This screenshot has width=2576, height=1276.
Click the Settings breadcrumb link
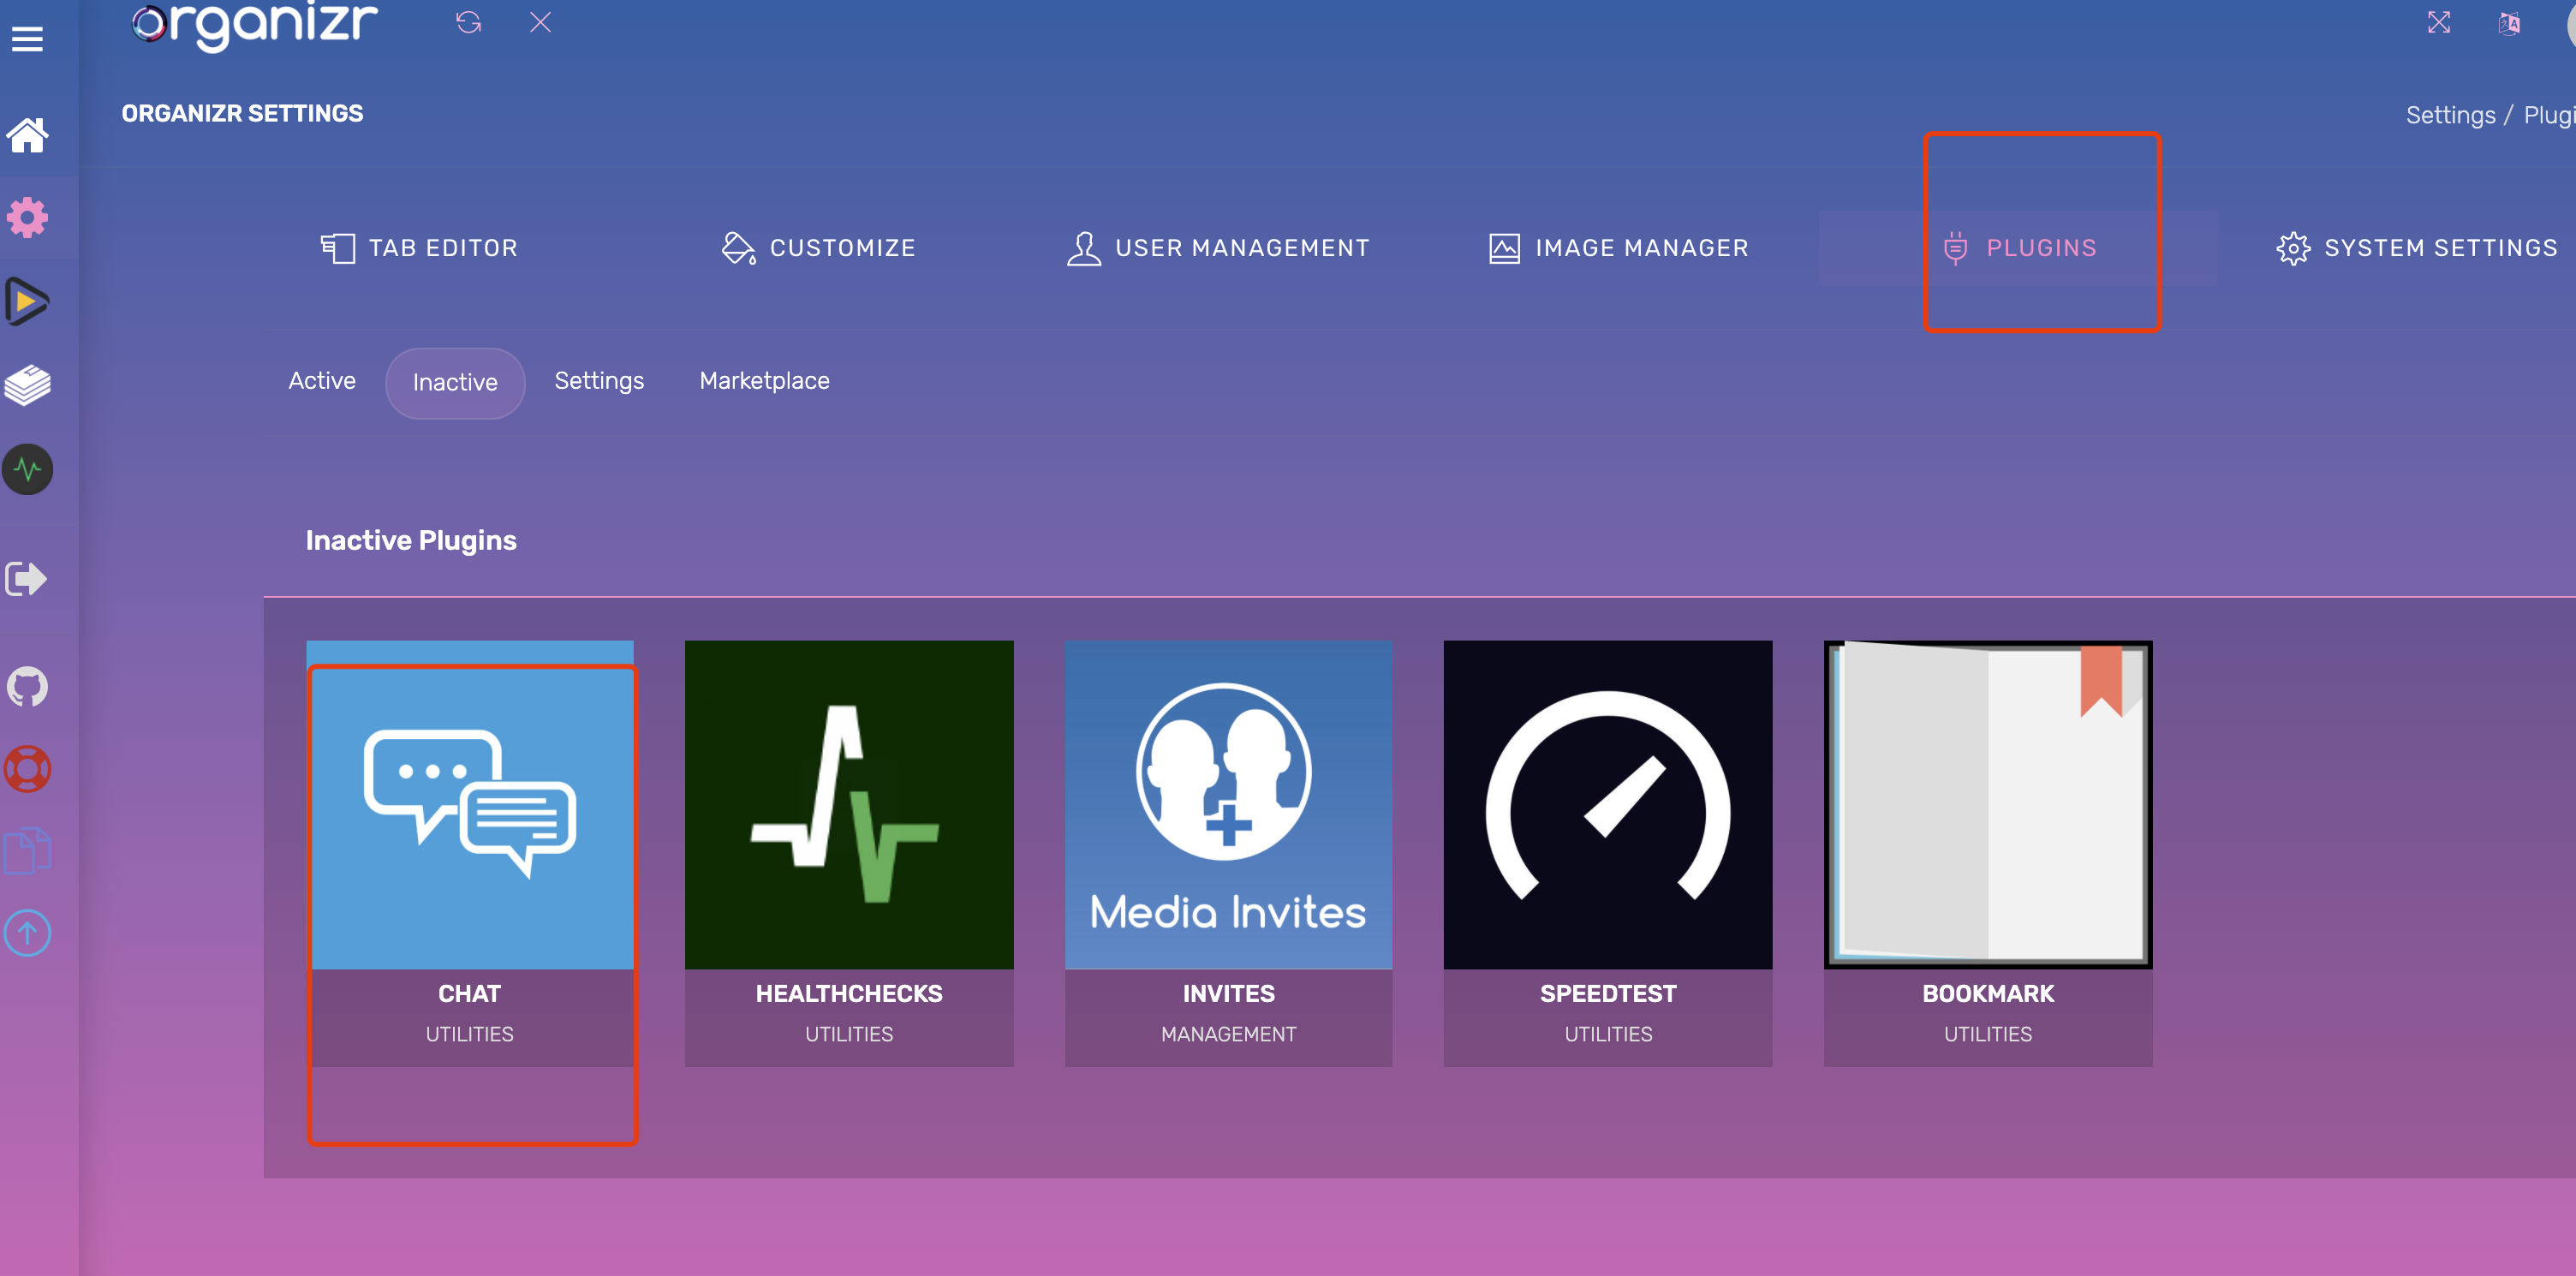[x=2450, y=116]
